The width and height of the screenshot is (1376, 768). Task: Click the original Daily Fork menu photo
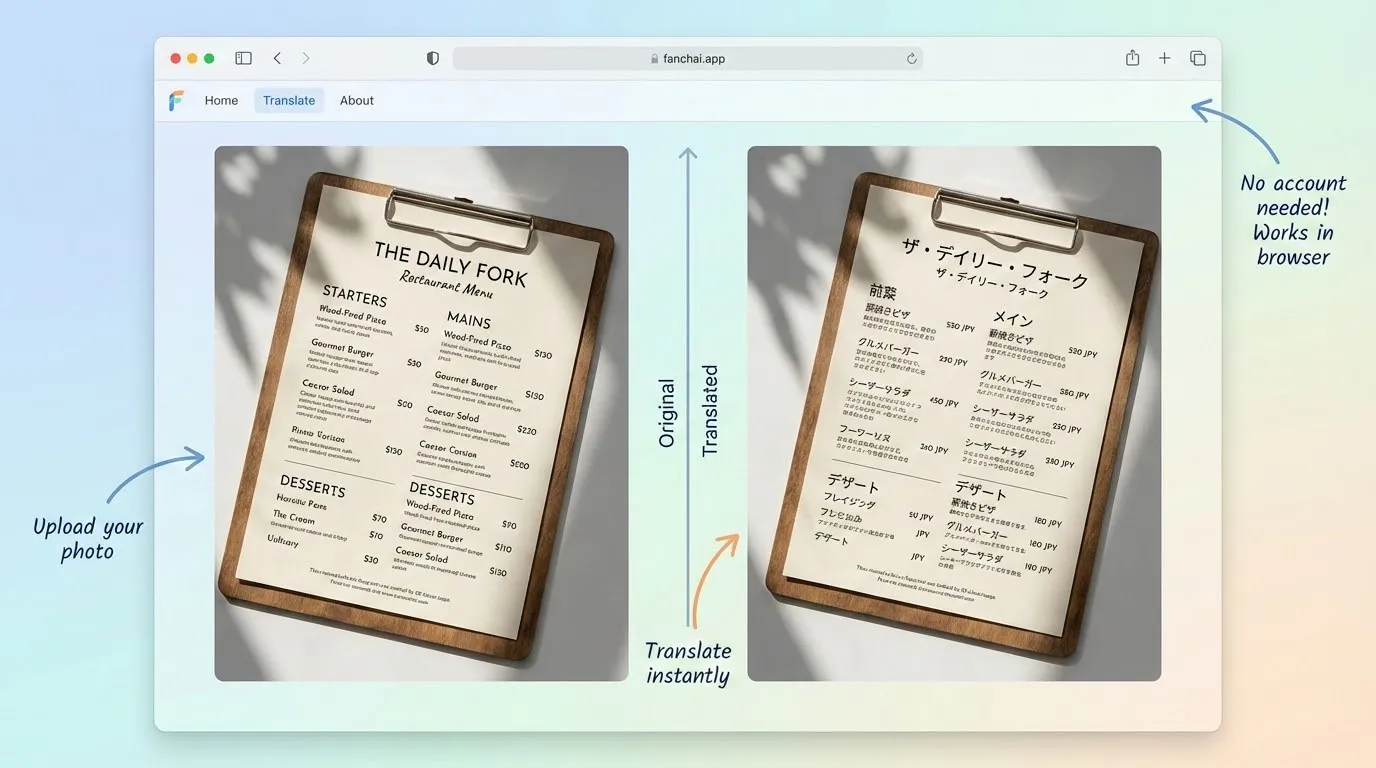tap(420, 410)
